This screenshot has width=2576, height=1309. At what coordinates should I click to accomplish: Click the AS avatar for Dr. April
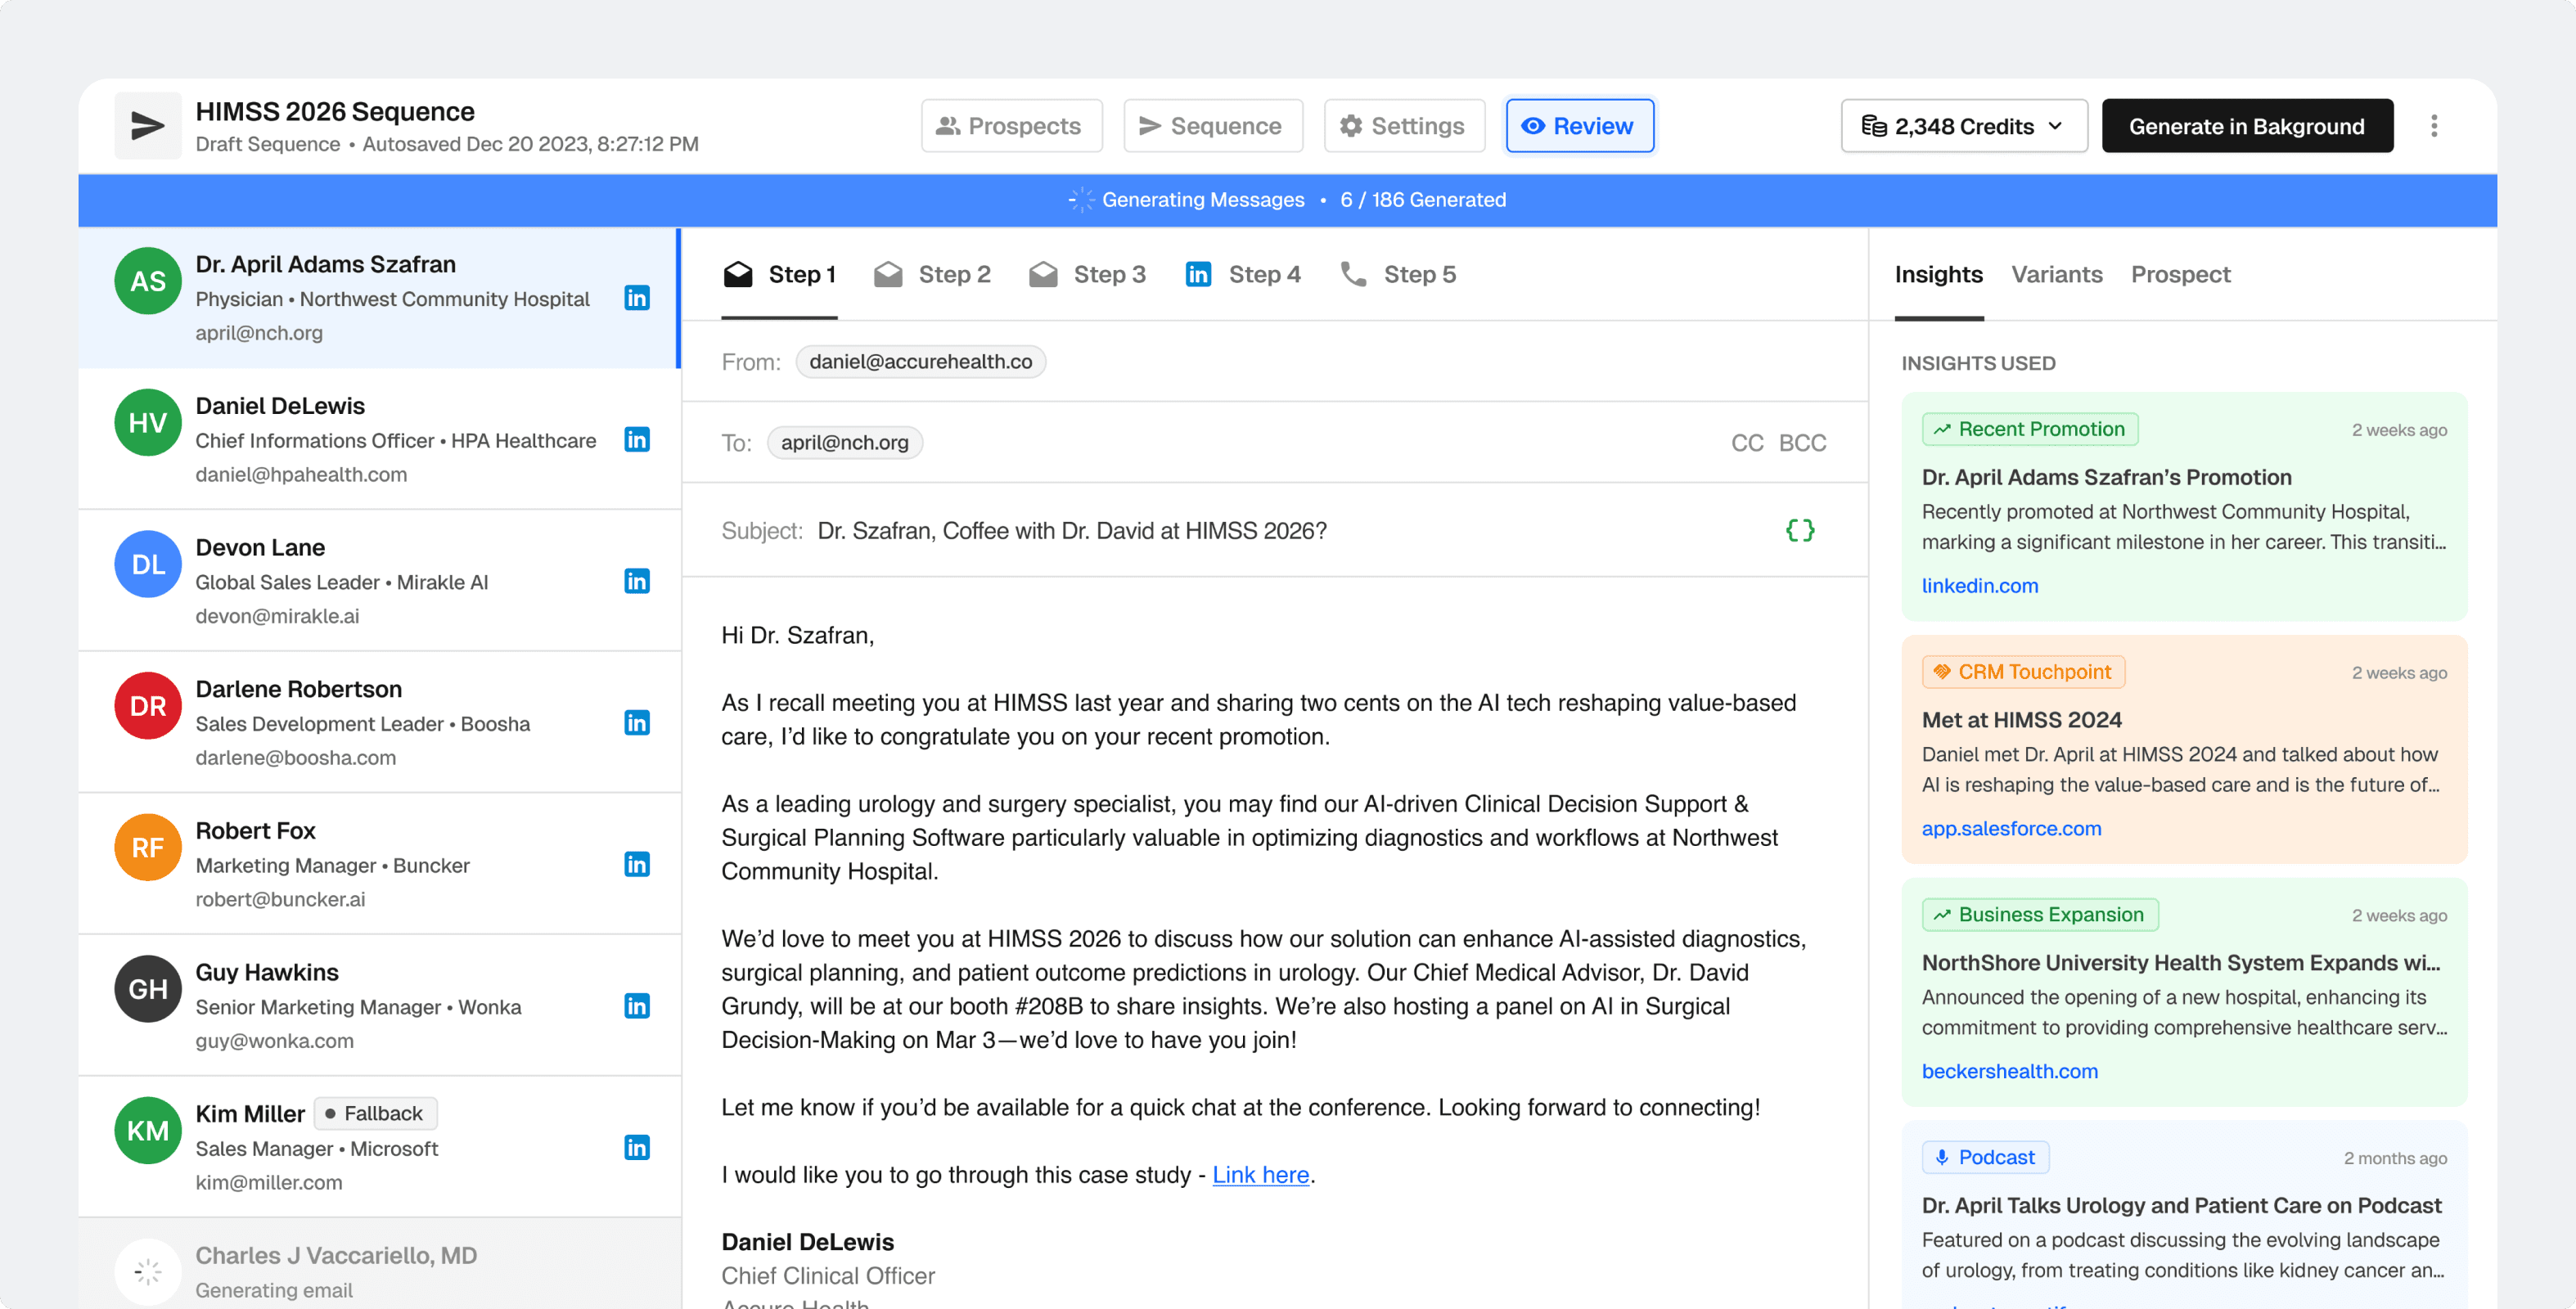pos(148,281)
